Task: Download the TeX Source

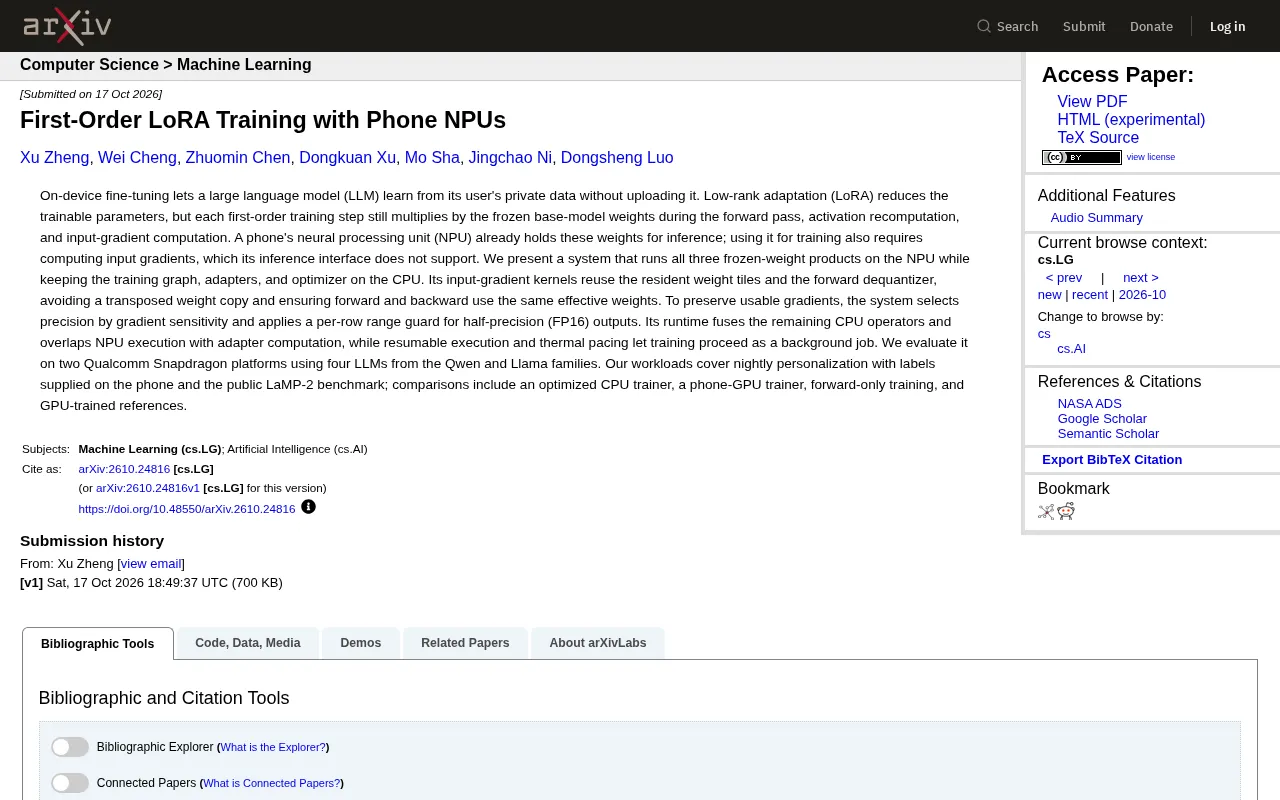Action: 1098,138
